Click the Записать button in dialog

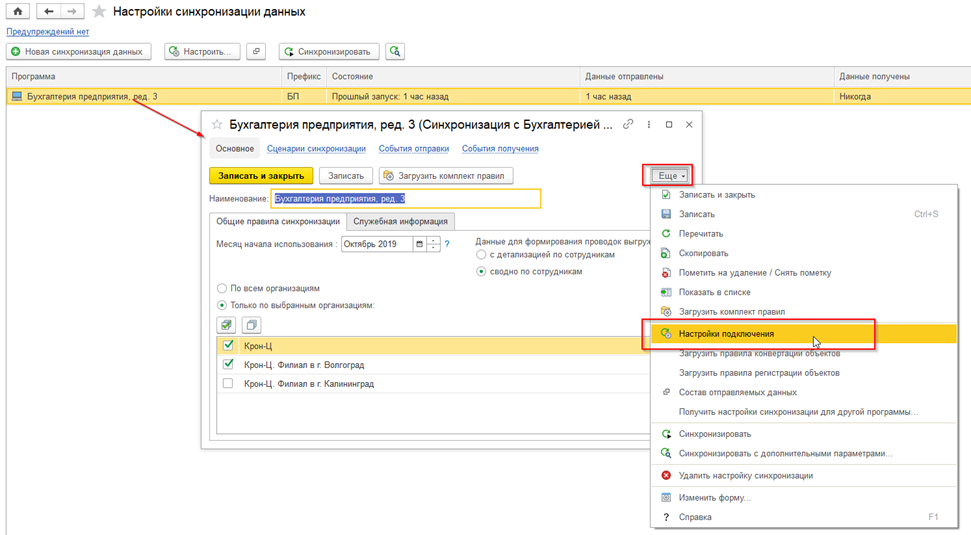click(346, 176)
